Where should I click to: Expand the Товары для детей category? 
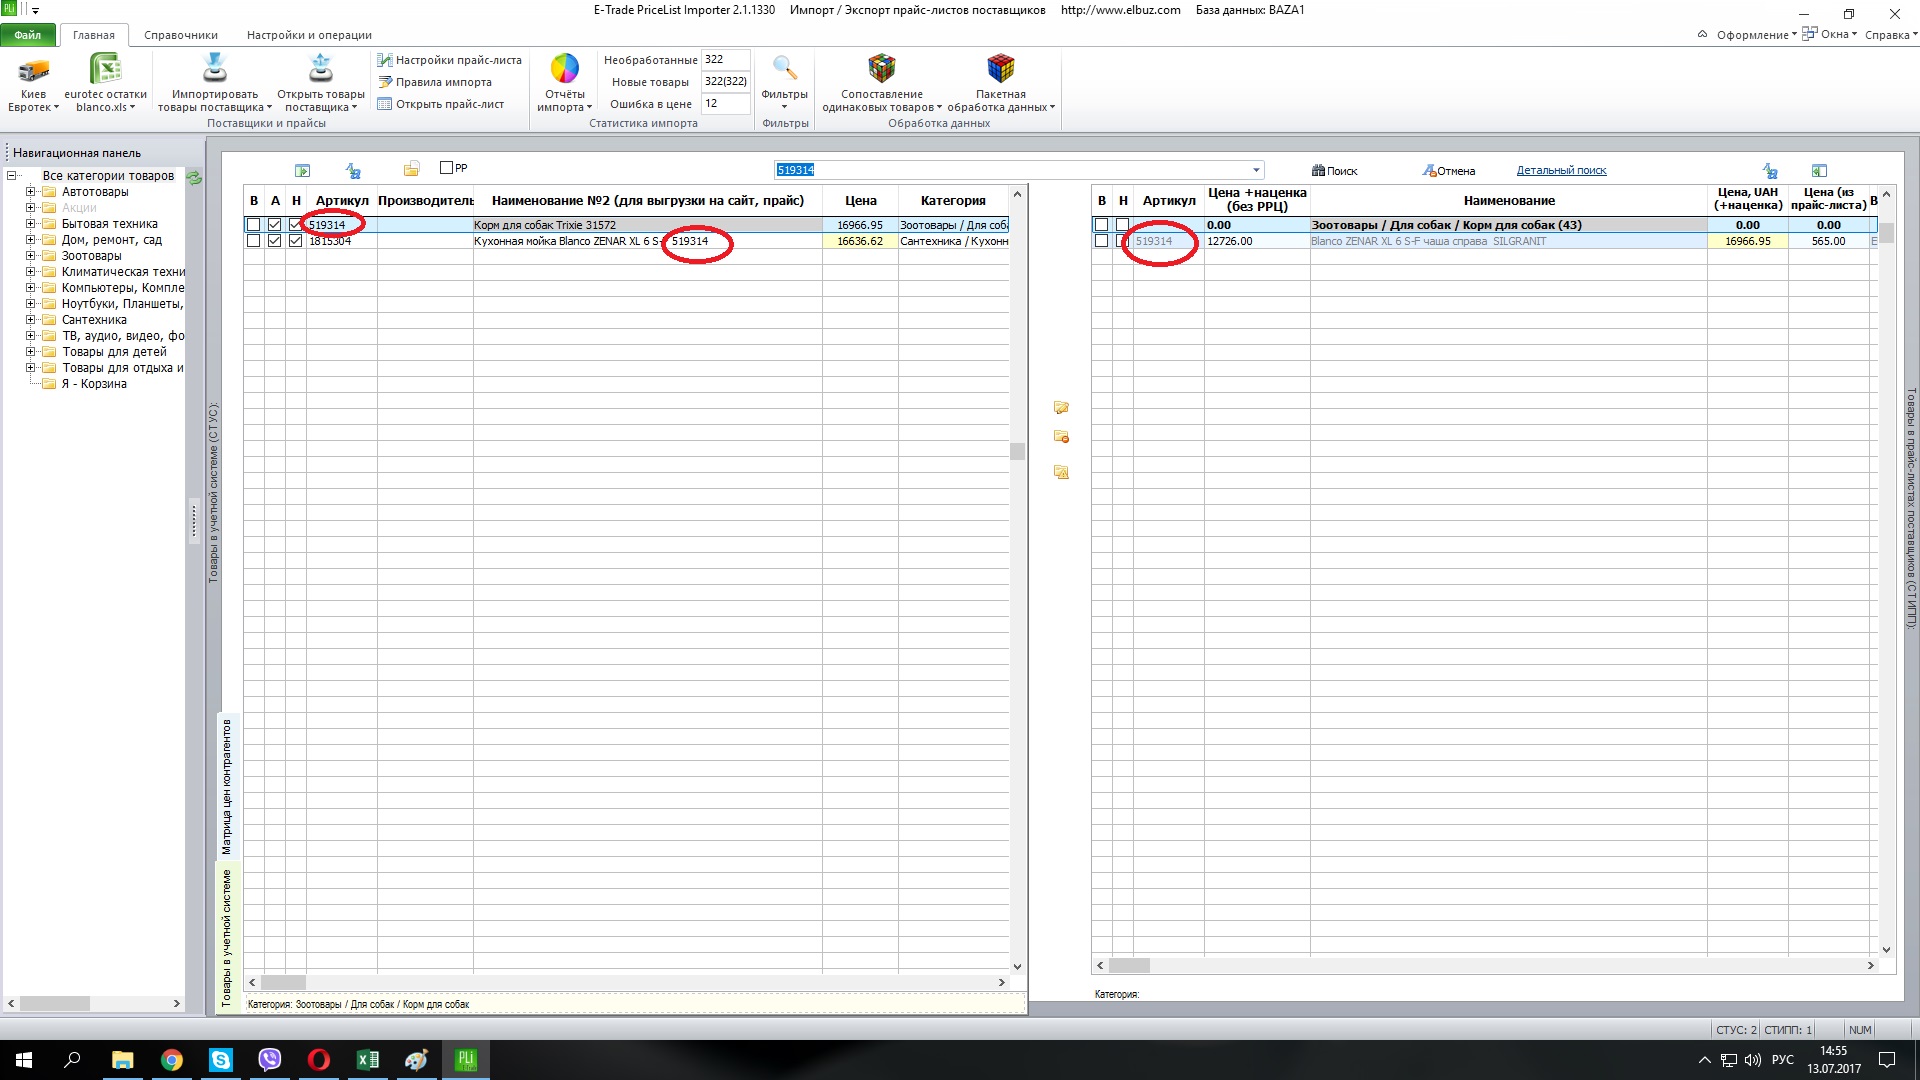click(x=31, y=352)
